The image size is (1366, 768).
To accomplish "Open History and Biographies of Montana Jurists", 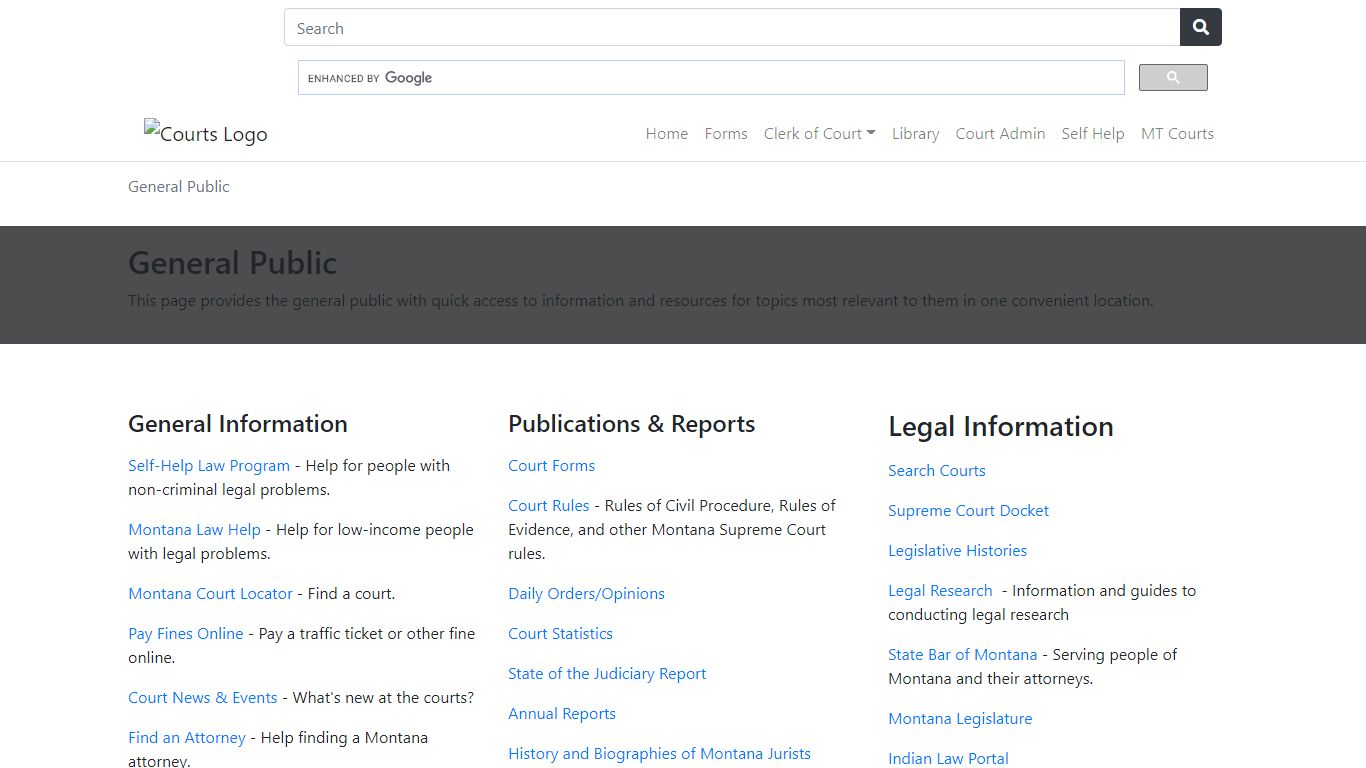I will click(x=659, y=754).
